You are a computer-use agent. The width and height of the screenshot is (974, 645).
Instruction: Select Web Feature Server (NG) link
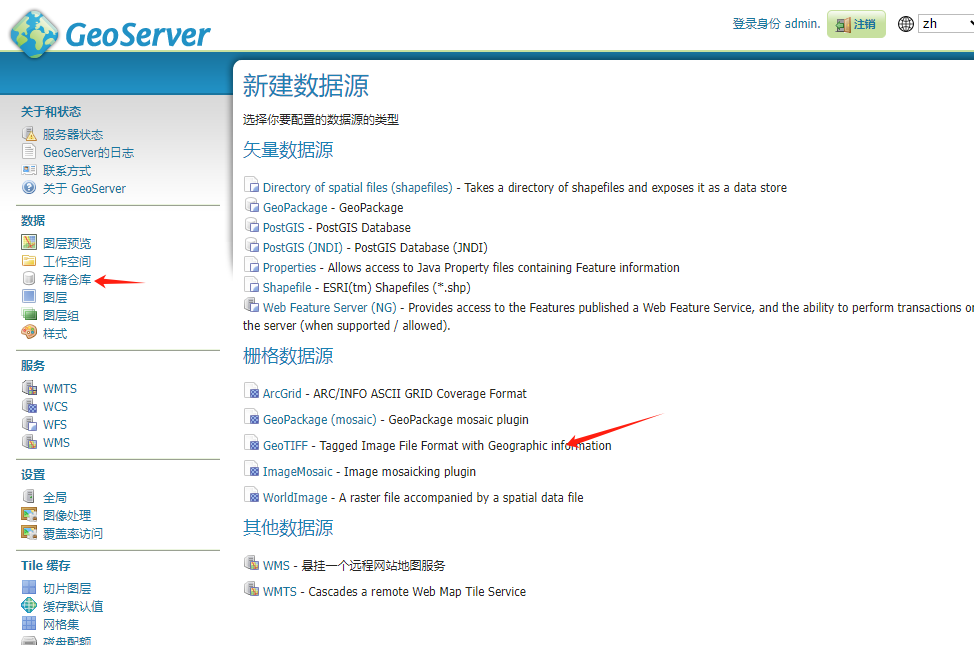(x=329, y=308)
